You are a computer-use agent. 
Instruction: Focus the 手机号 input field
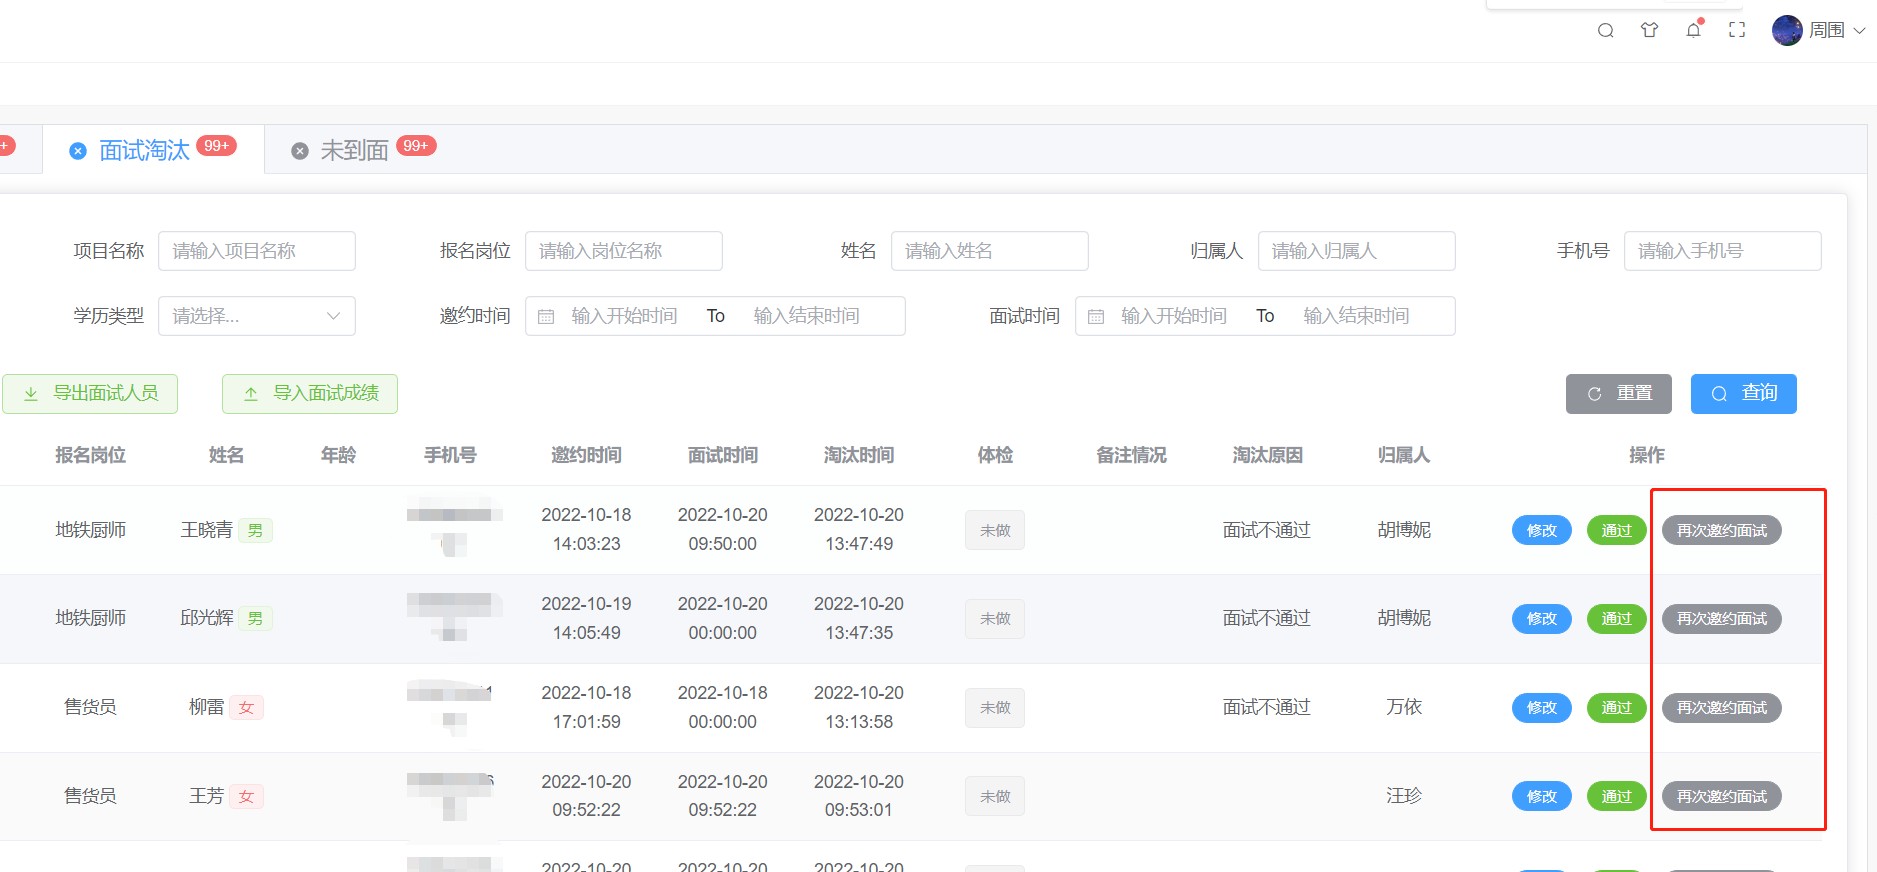(1723, 251)
